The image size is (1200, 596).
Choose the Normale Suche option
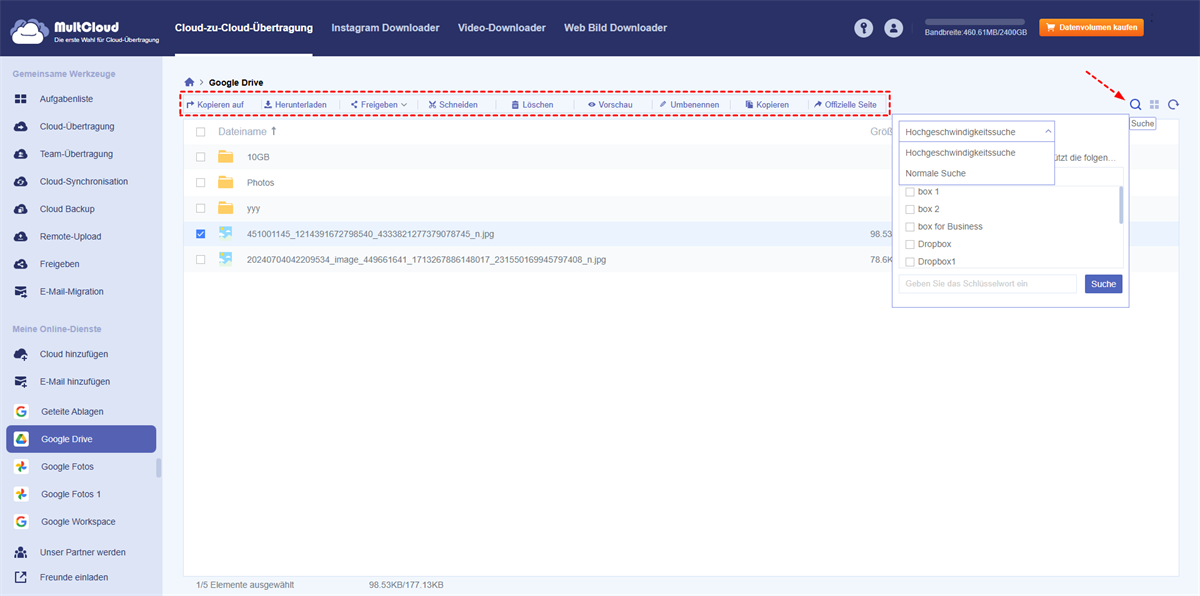point(977,173)
